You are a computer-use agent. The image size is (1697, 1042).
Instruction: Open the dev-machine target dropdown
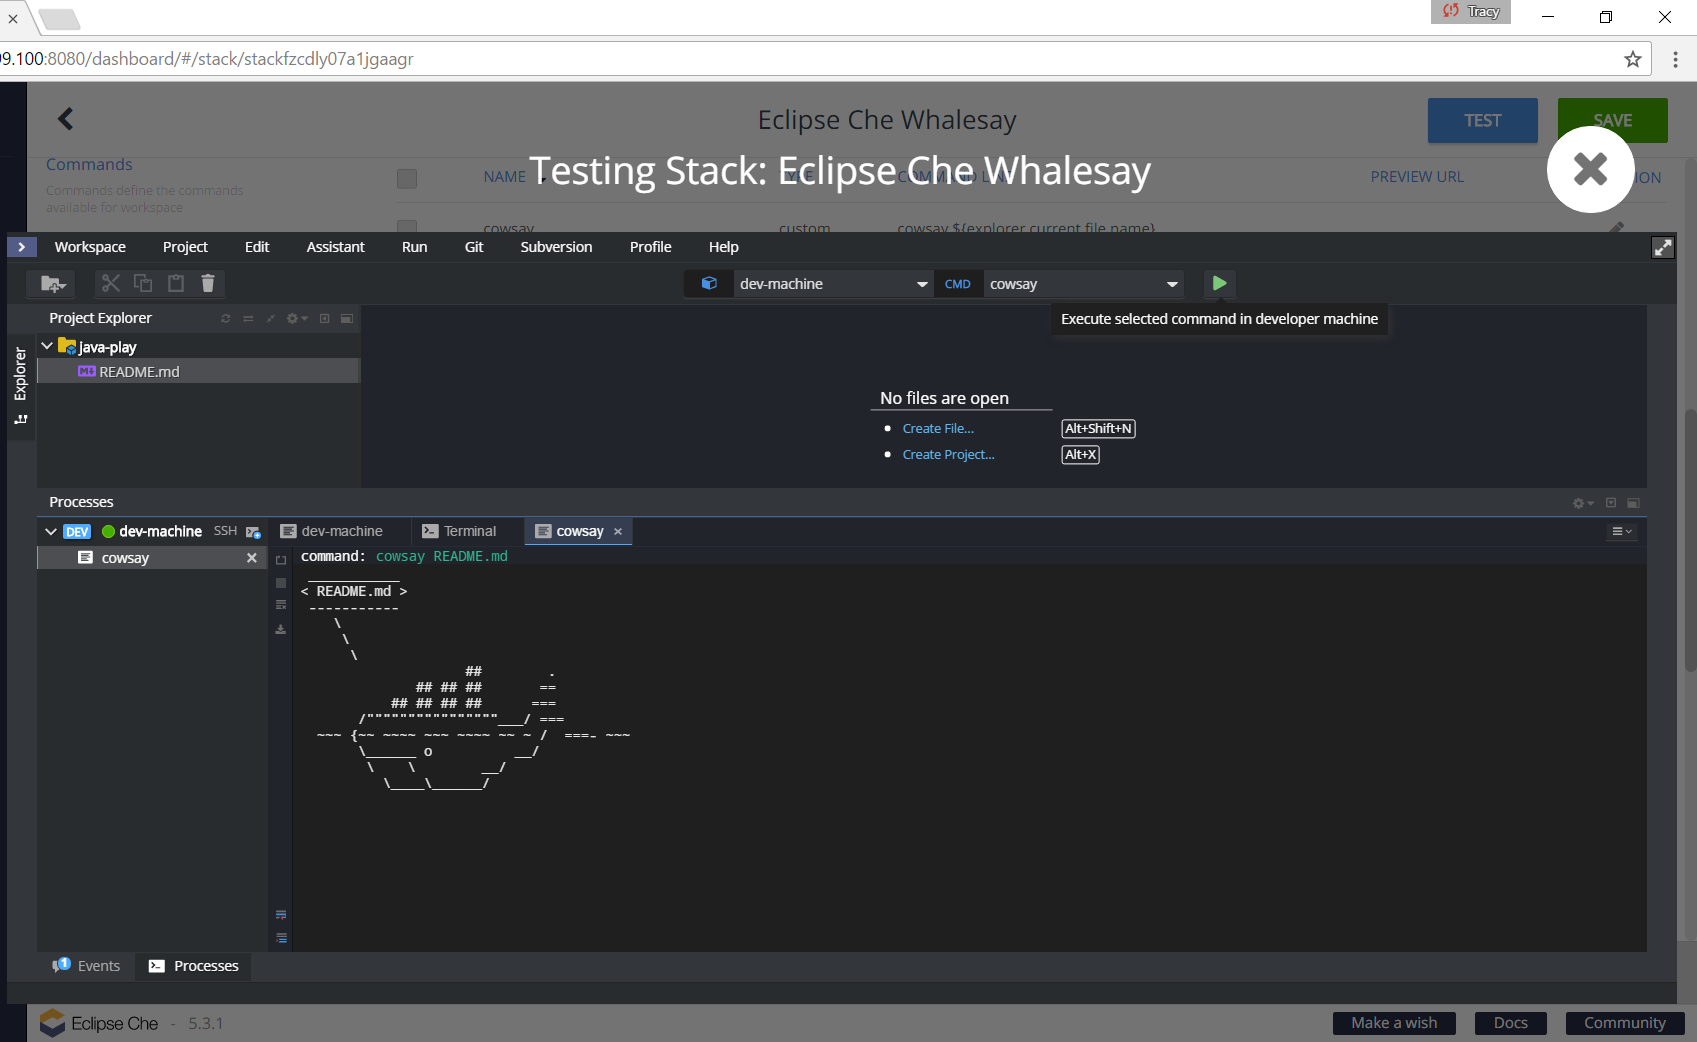pos(832,284)
